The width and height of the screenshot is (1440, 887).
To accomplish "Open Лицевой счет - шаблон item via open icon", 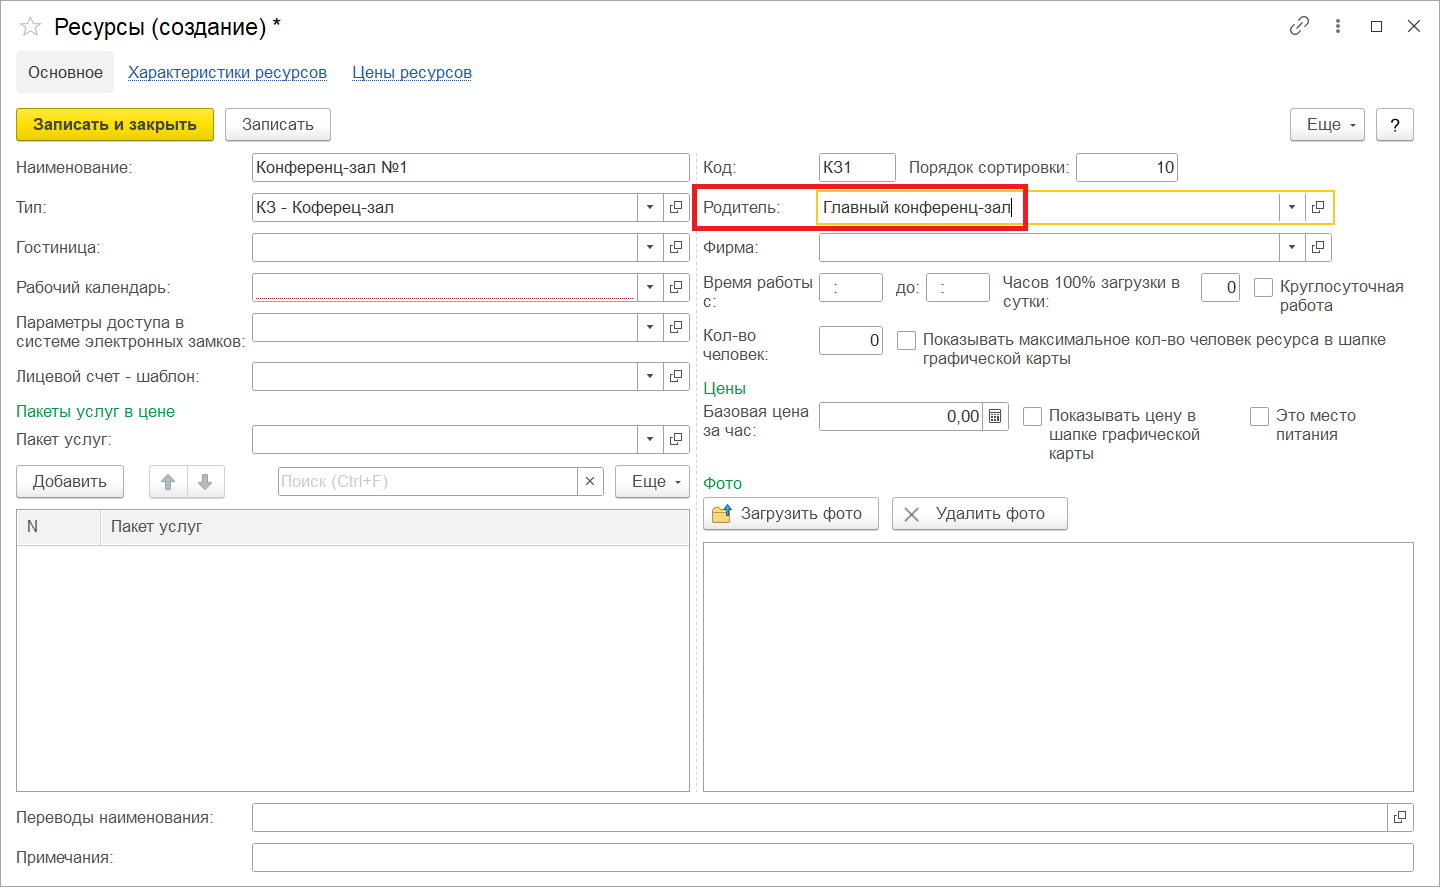I will click(x=676, y=376).
